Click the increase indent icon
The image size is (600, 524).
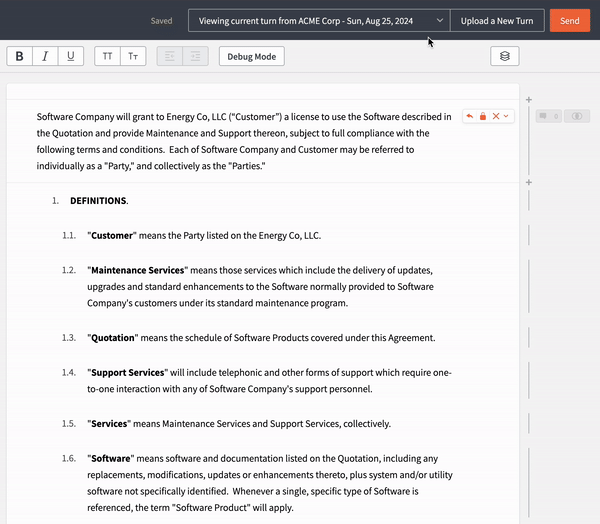[x=196, y=56]
